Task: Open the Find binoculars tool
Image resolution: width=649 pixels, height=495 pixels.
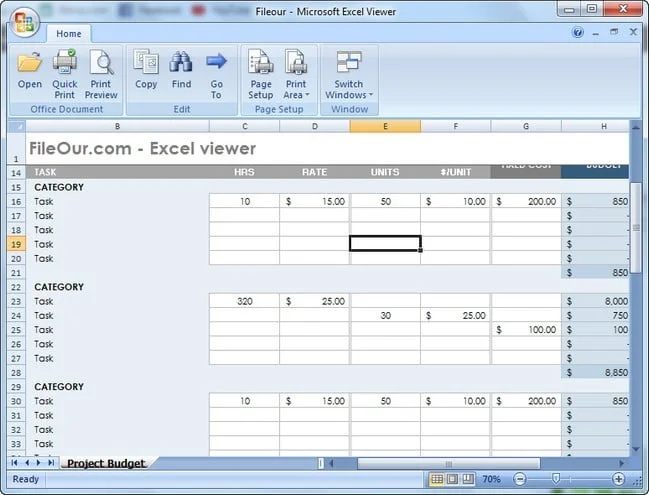Action: point(181,72)
